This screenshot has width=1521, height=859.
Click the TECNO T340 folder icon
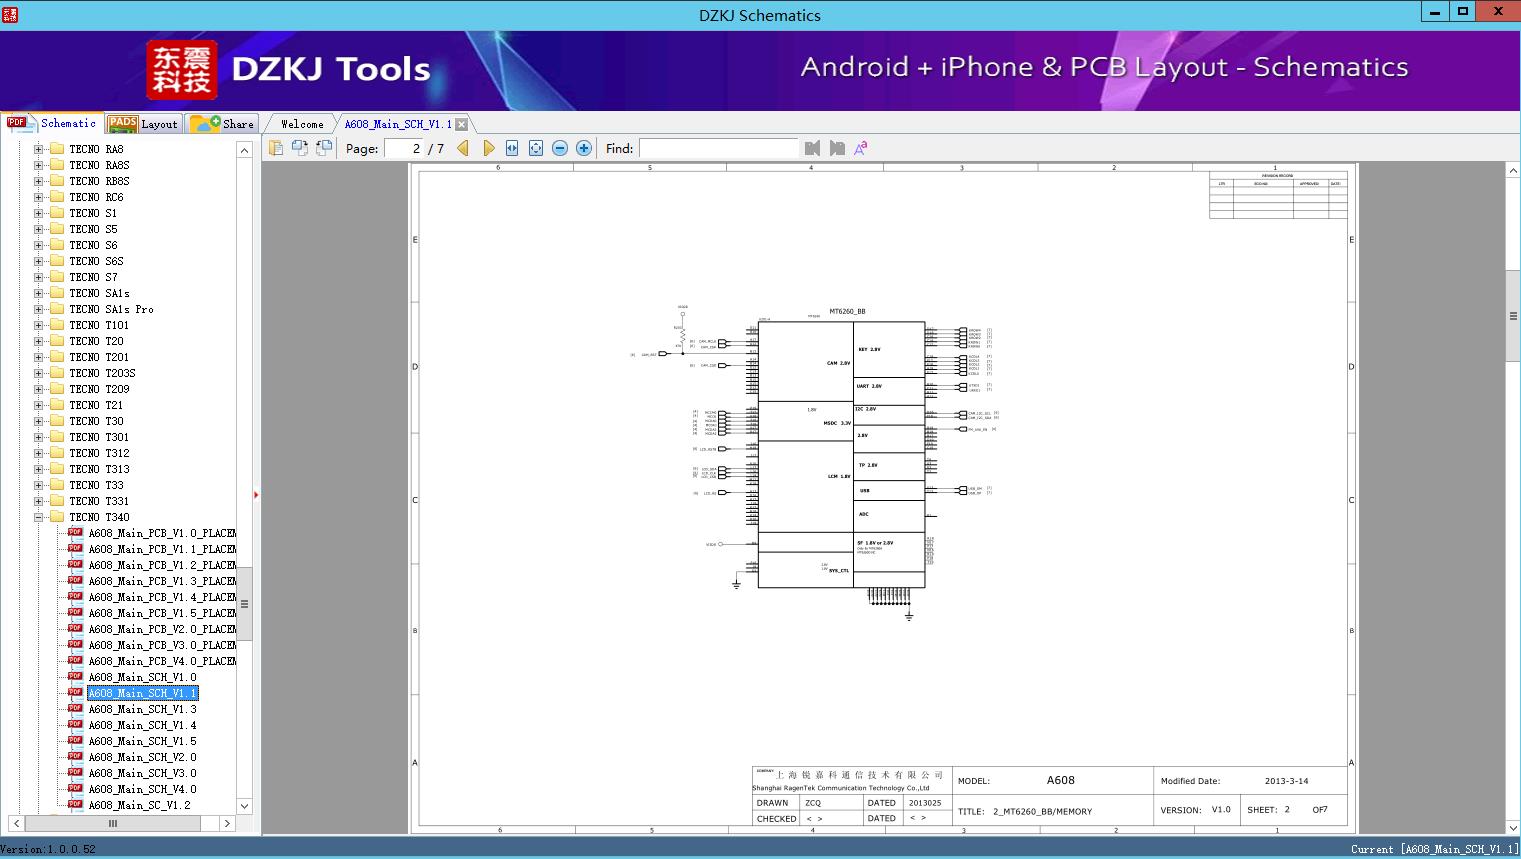coord(56,517)
